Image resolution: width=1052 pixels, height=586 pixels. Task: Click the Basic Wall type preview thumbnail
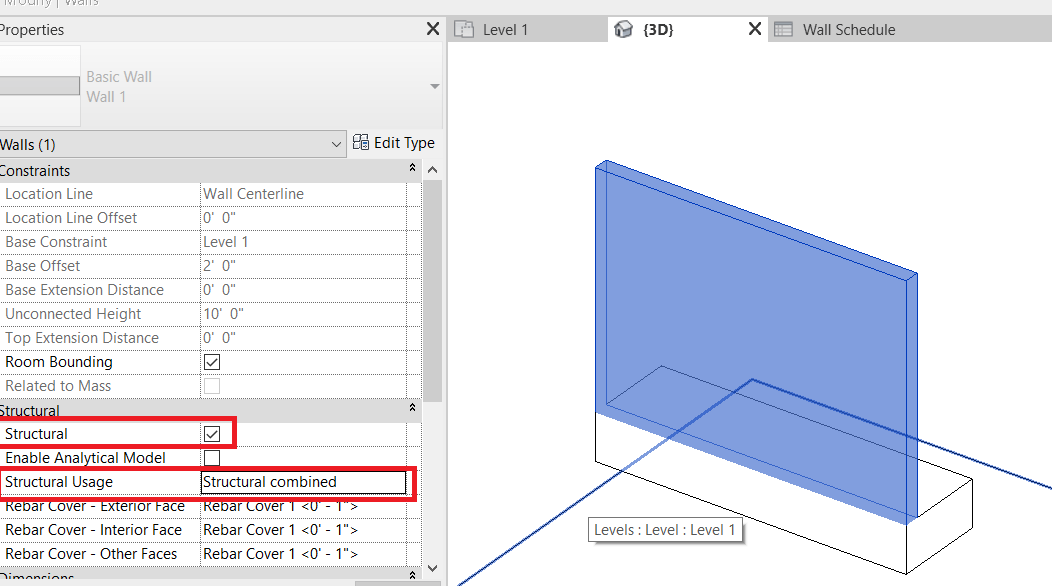click(x=40, y=85)
